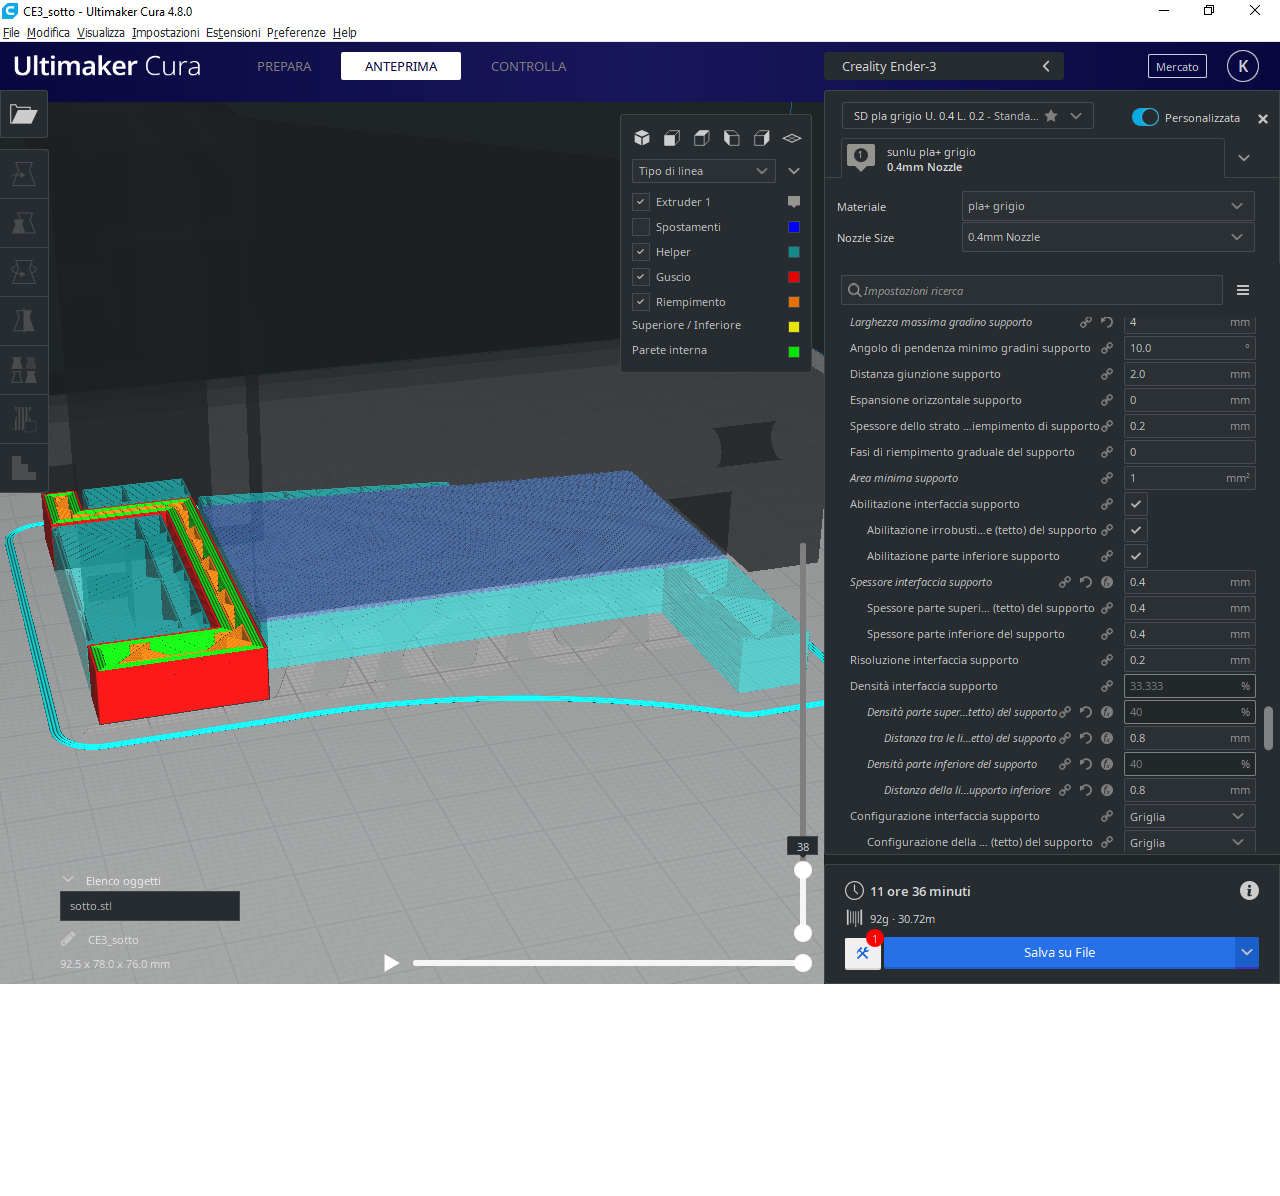Select the Mirror tool in left toolbar
Viewport: 1280px width, 1196px height.
[24, 321]
